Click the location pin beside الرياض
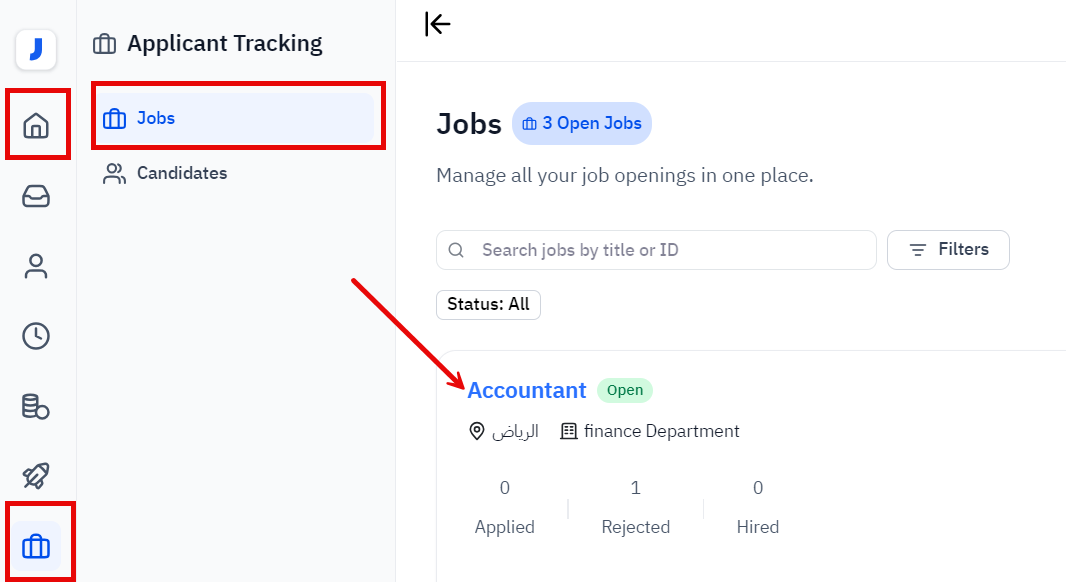 pos(477,430)
